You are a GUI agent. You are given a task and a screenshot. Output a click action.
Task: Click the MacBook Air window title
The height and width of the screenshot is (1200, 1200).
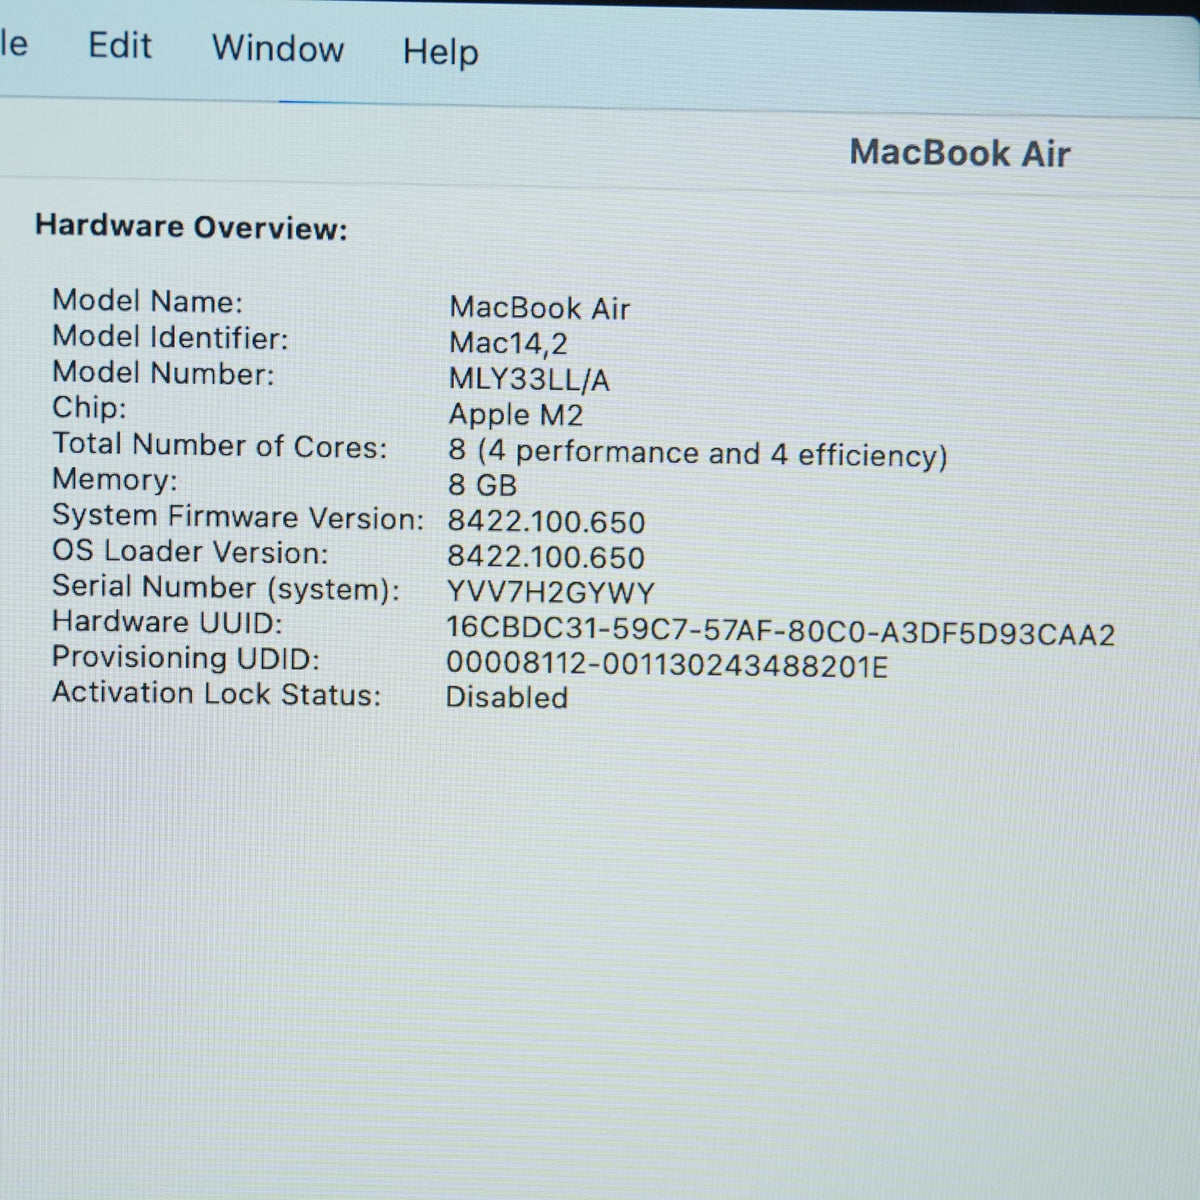960,153
